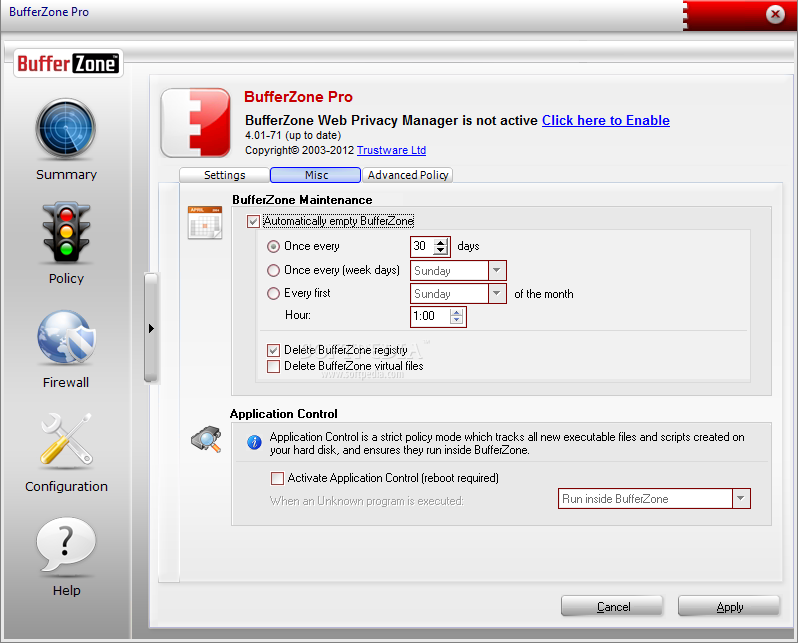Click the maintenance calendar icon
The width and height of the screenshot is (798, 643).
click(x=205, y=222)
